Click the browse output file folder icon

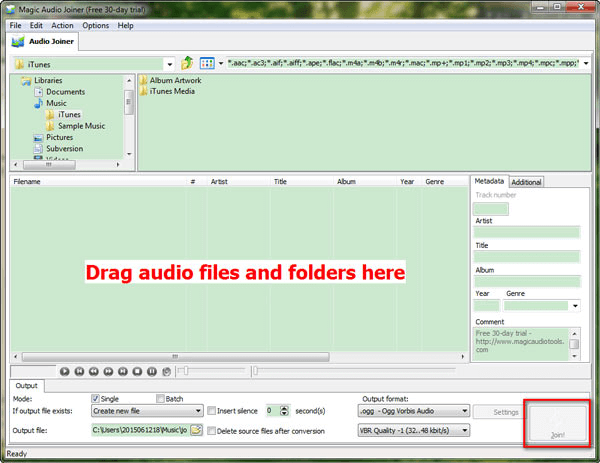click(x=197, y=430)
